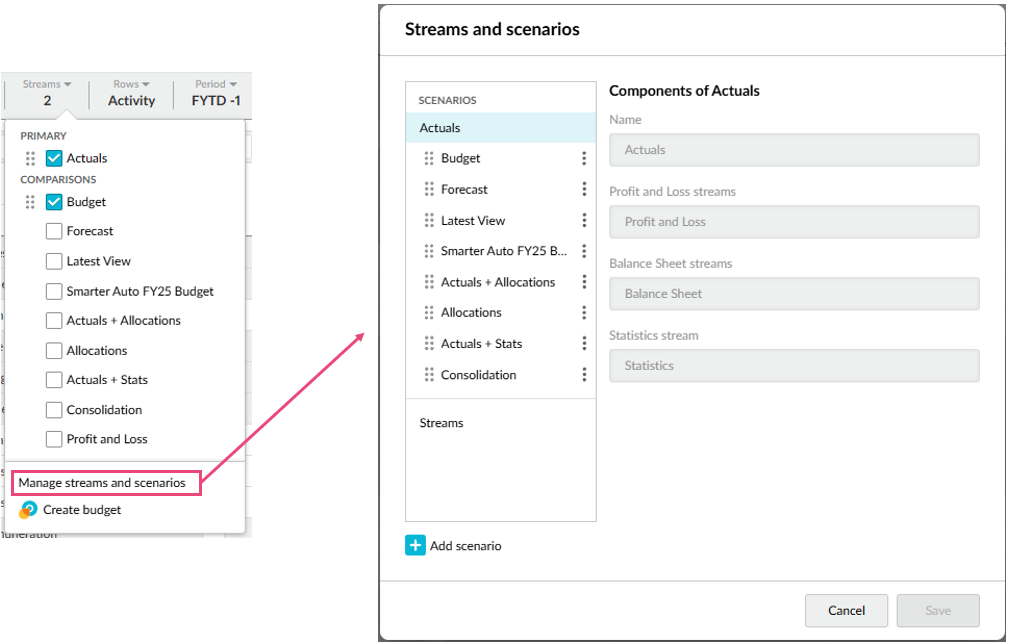Screen dimensions: 1010x643
Task: Uncheck the Budget comparison checkbox
Action: pos(54,202)
